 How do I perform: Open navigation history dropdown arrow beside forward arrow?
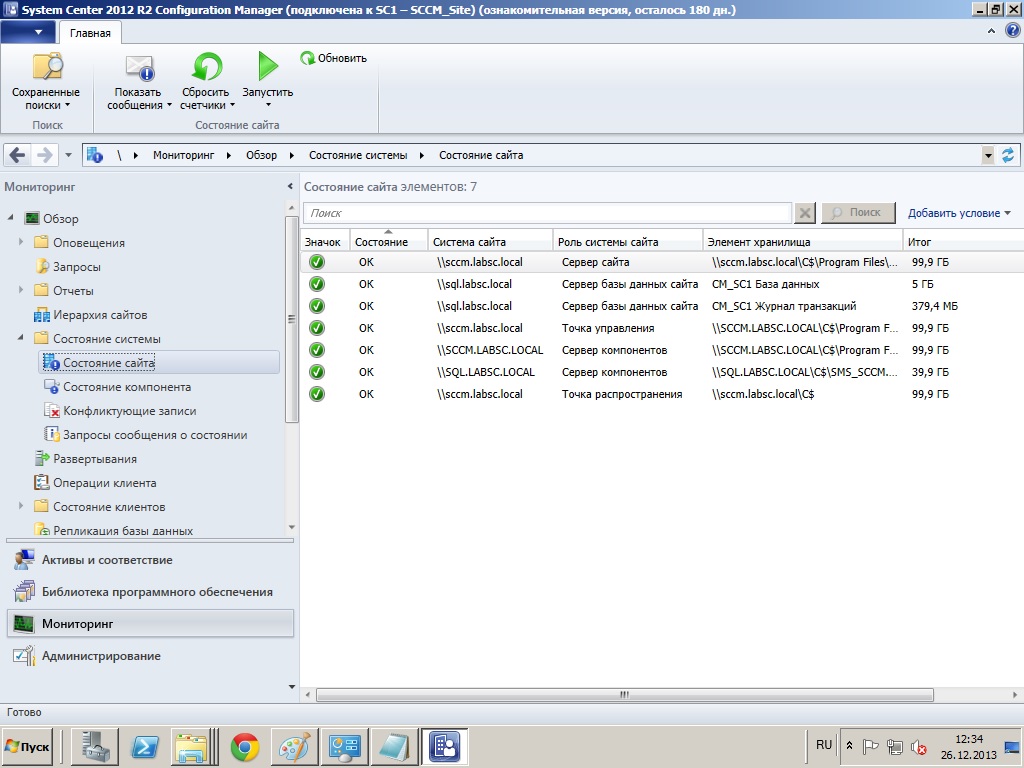[x=69, y=155]
